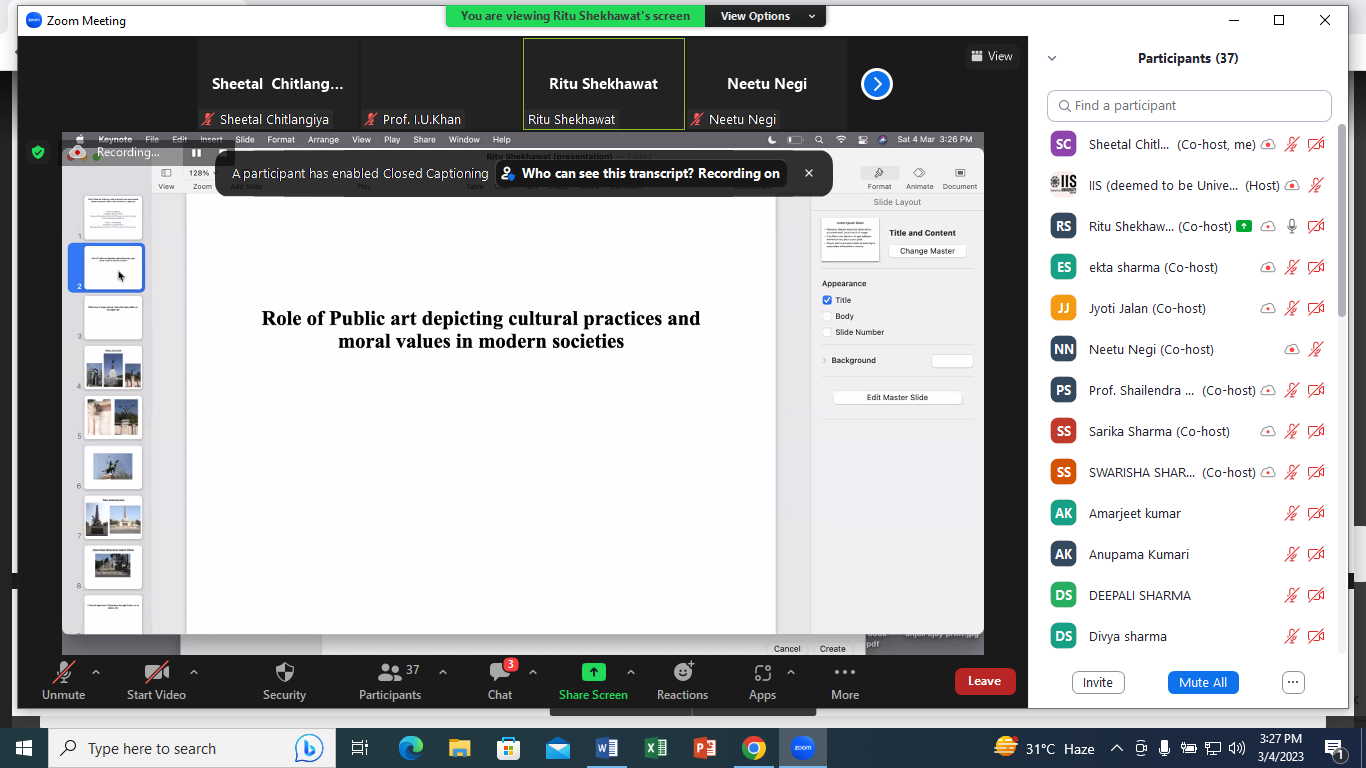
Task: Open audio options arrow beside Unmute
Action: [x=96, y=672]
